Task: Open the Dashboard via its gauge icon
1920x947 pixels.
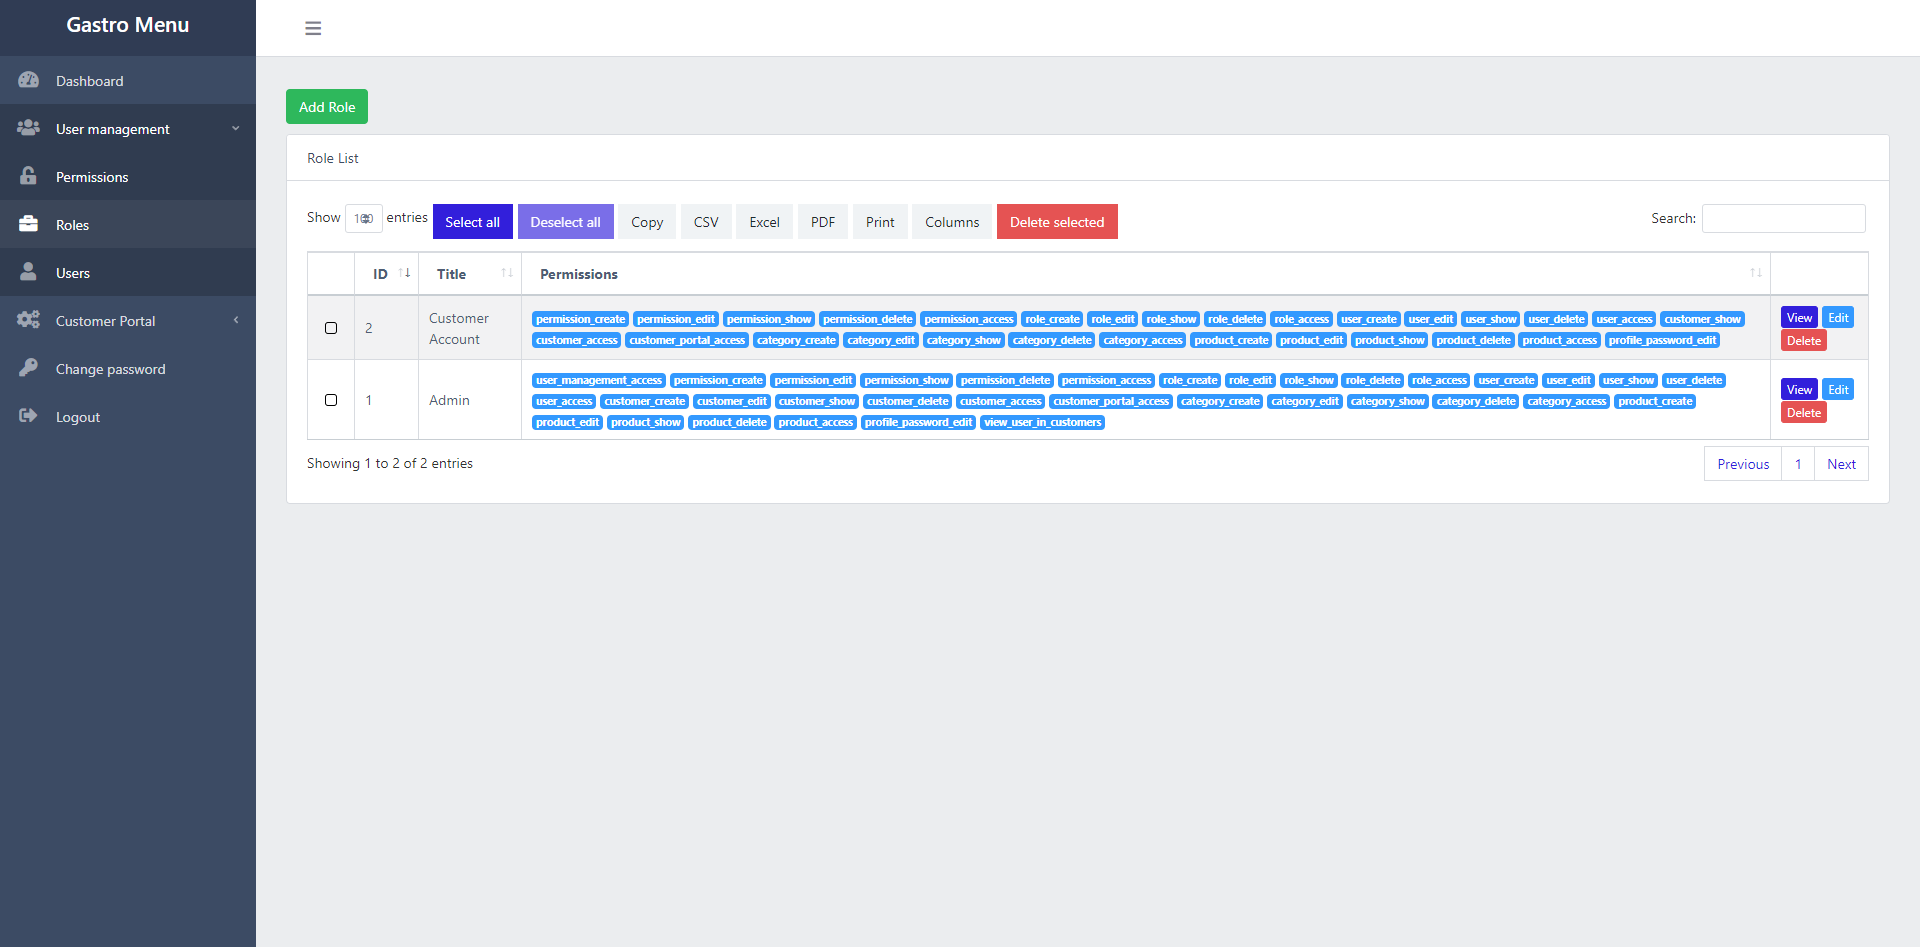Action: (x=29, y=80)
